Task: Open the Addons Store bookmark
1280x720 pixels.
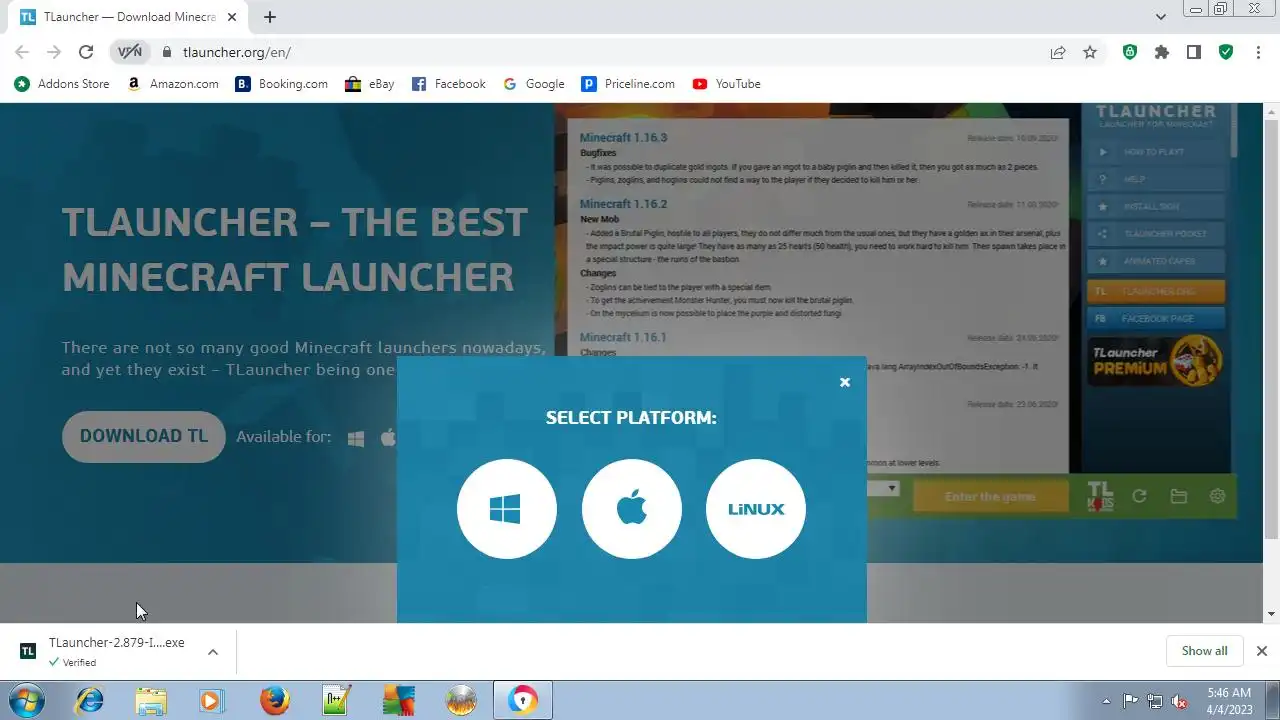Action: pos(62,84)
